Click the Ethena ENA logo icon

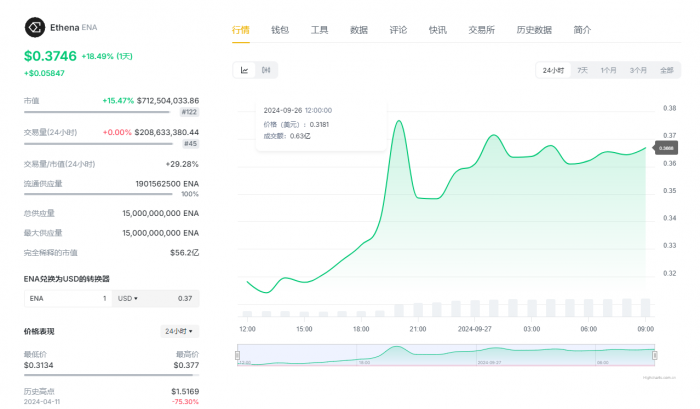click(35, 27)
